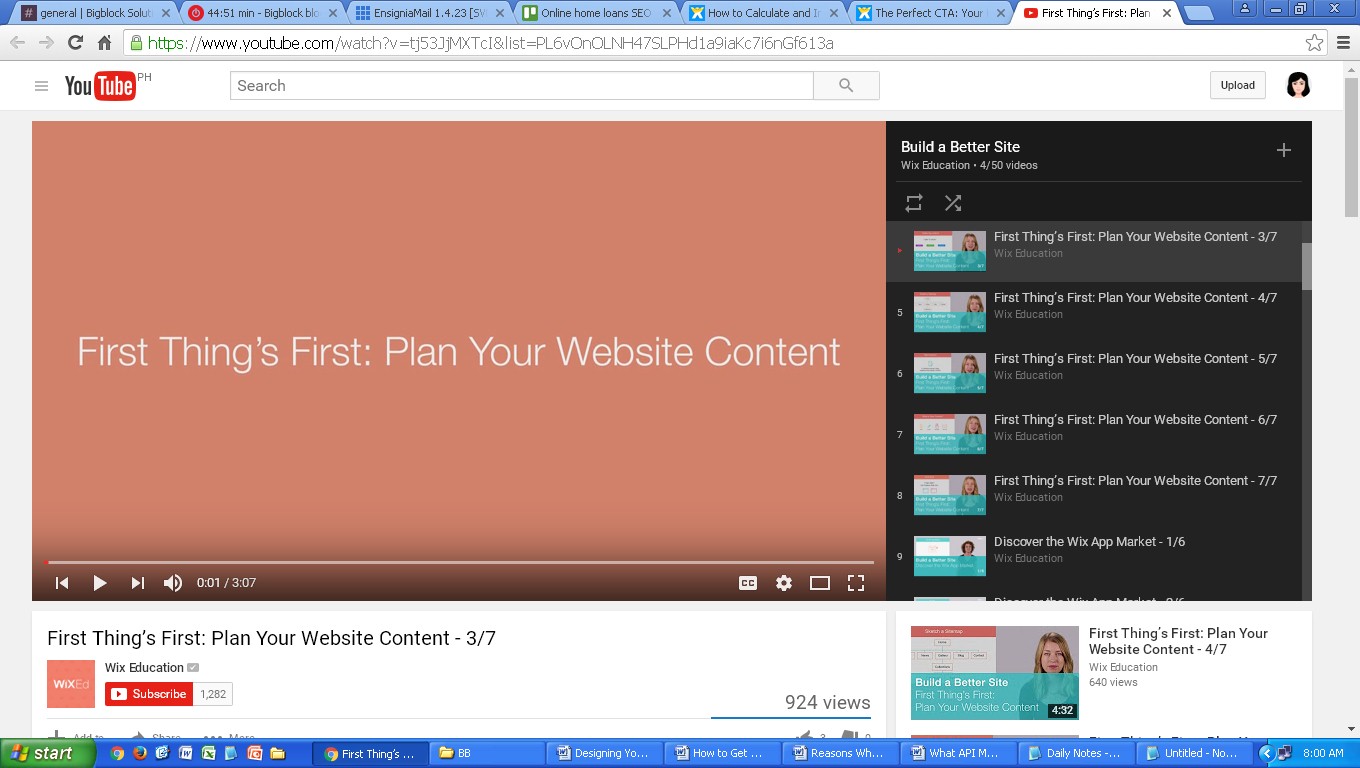Toggle closed captions CC button

tap(748, 583)
